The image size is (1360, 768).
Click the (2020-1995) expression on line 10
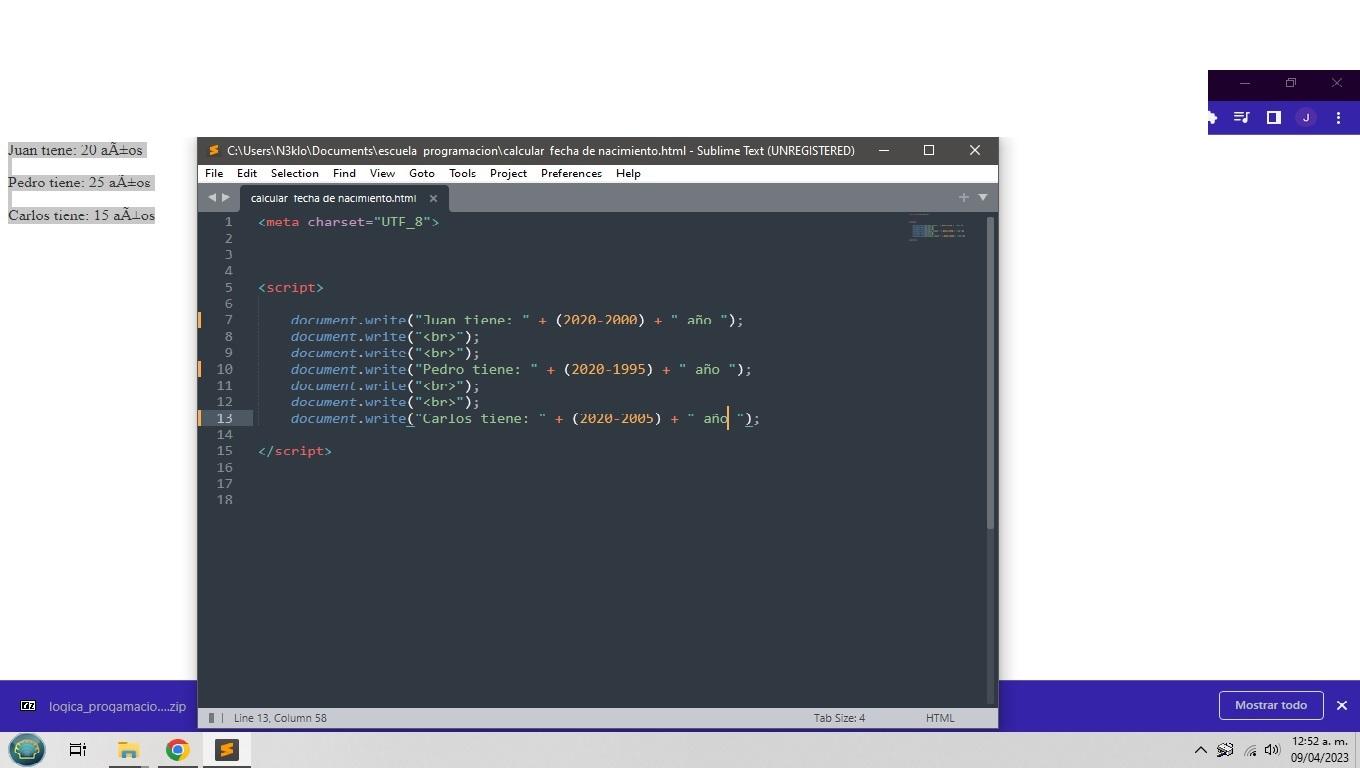[608, 369]
